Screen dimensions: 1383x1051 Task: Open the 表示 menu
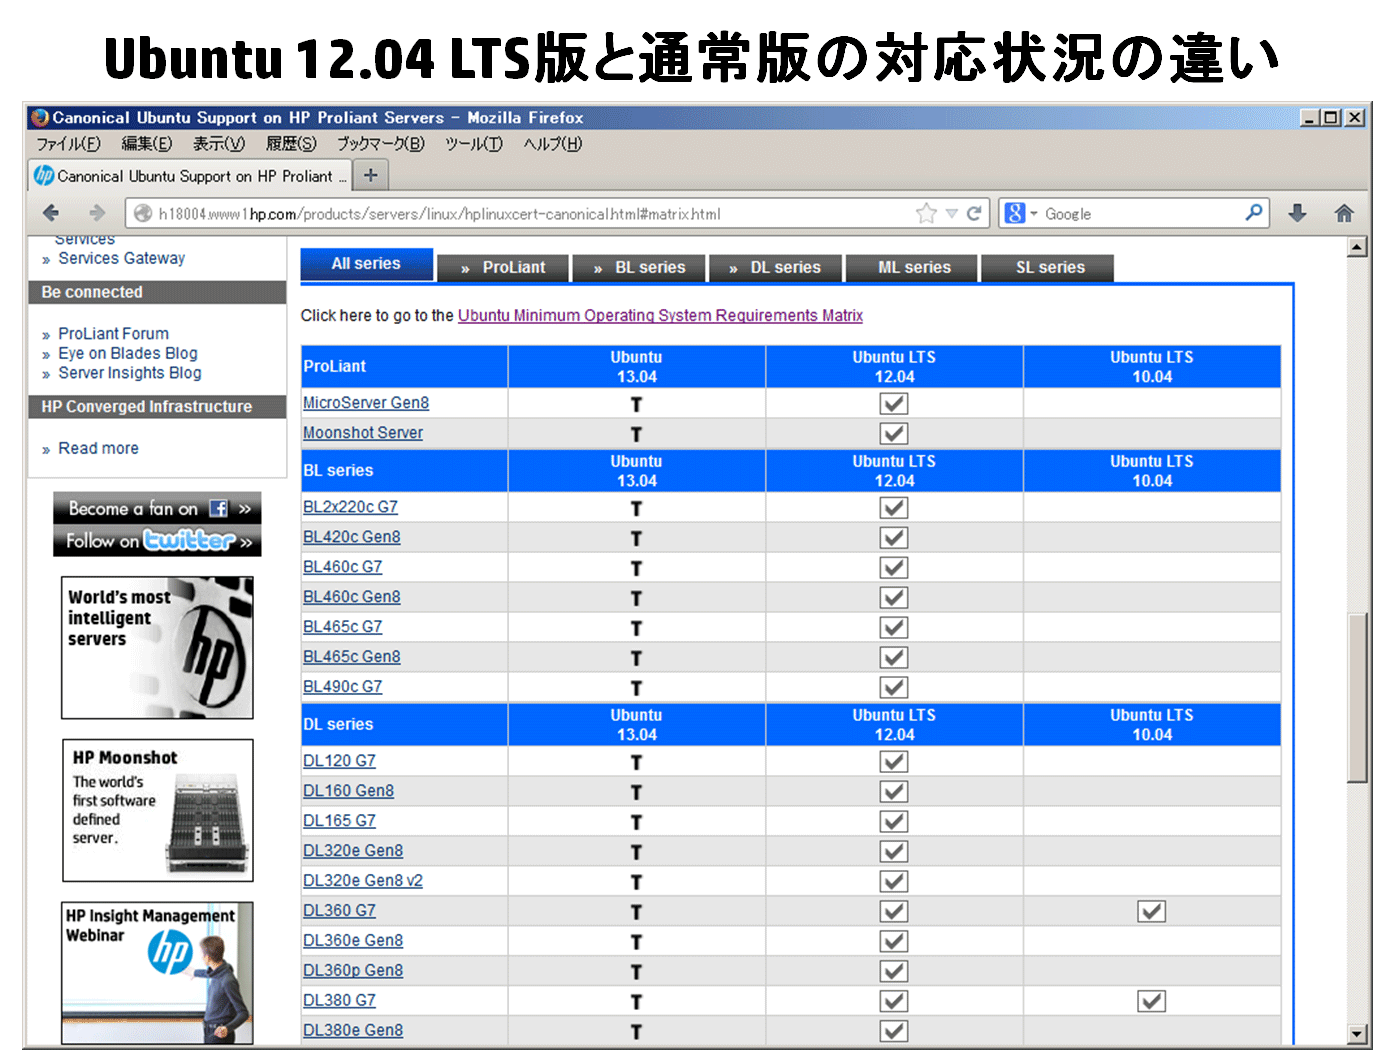coord(219,144)
